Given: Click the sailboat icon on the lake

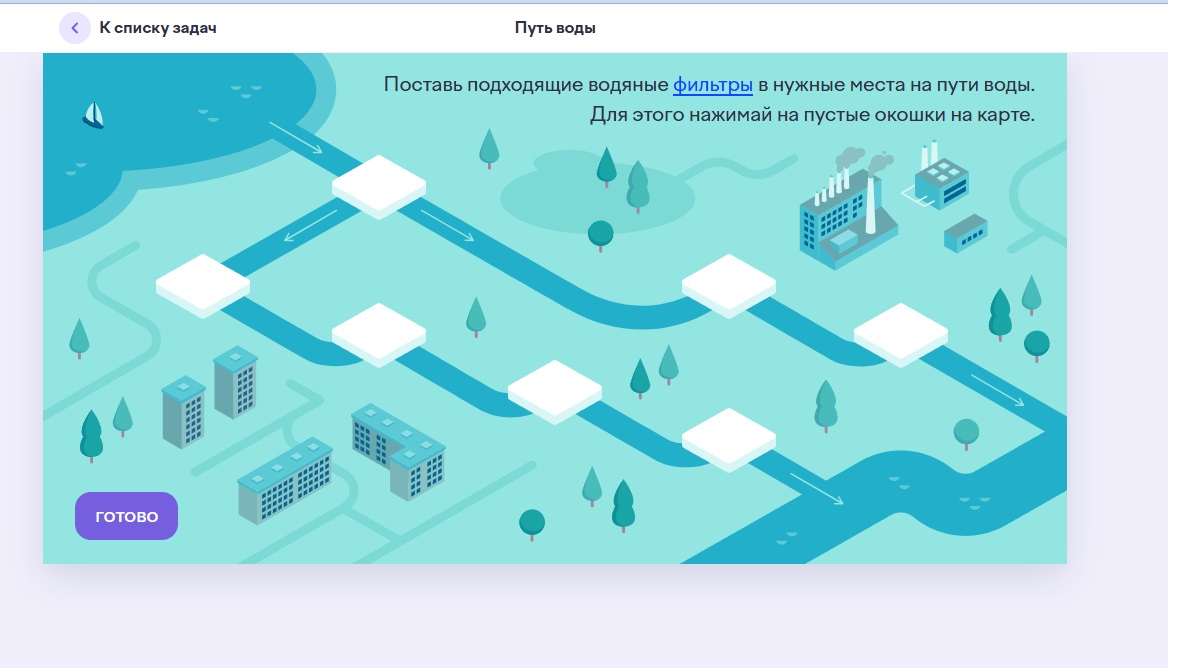Looking at the screenshot, I should [93, 116].
